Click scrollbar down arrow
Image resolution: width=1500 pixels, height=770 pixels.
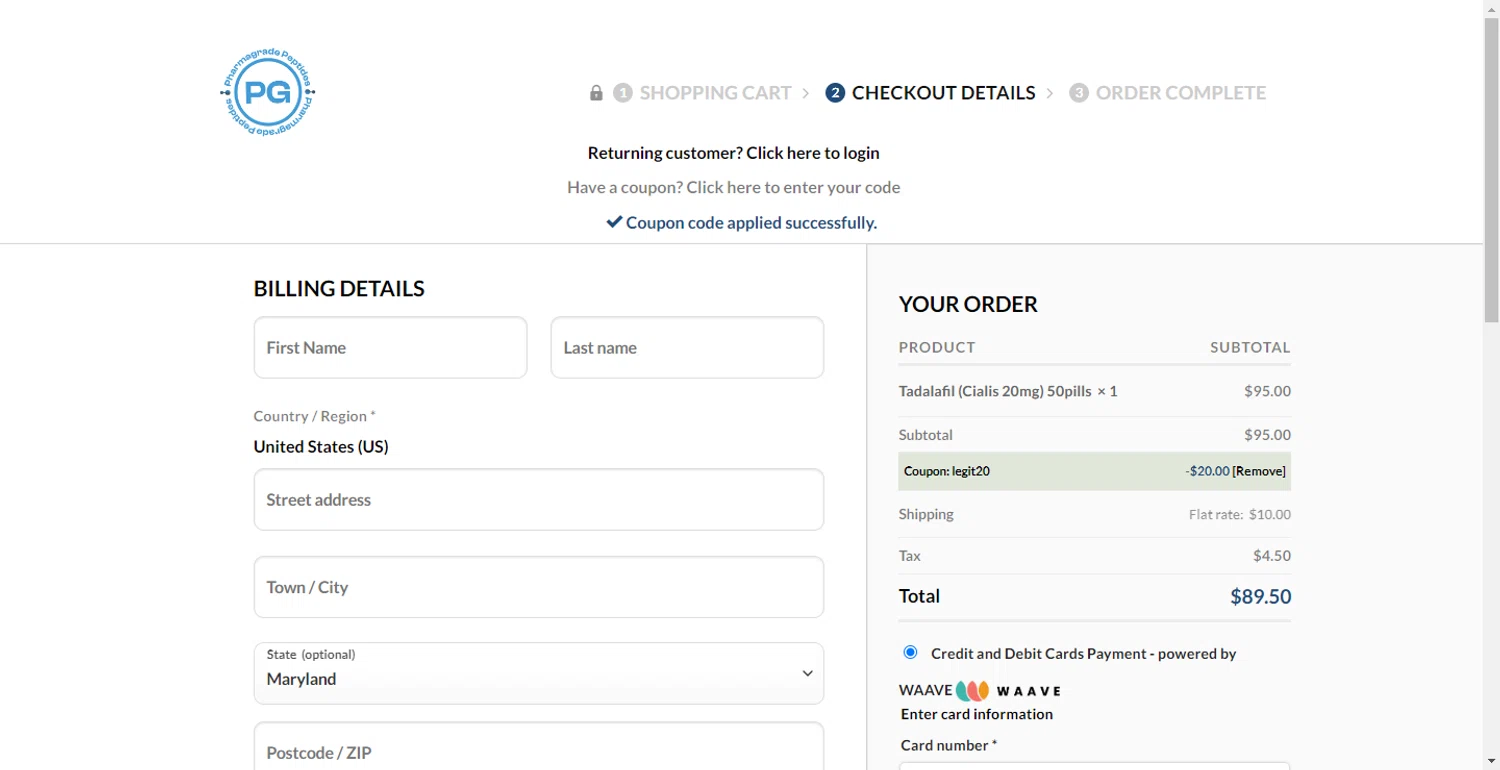pos(1491,761)
